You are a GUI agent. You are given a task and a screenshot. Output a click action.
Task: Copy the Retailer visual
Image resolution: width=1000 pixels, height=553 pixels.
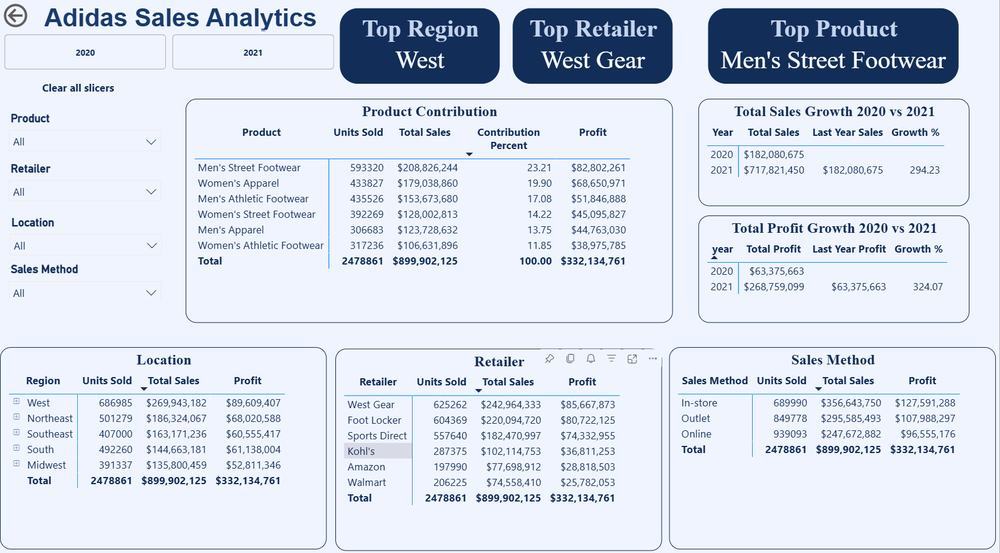570,359
